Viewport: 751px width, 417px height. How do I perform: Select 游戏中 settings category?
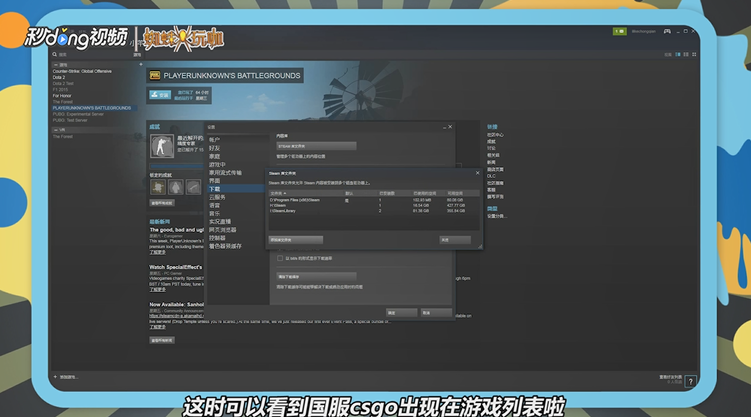(x=217, y=165)
